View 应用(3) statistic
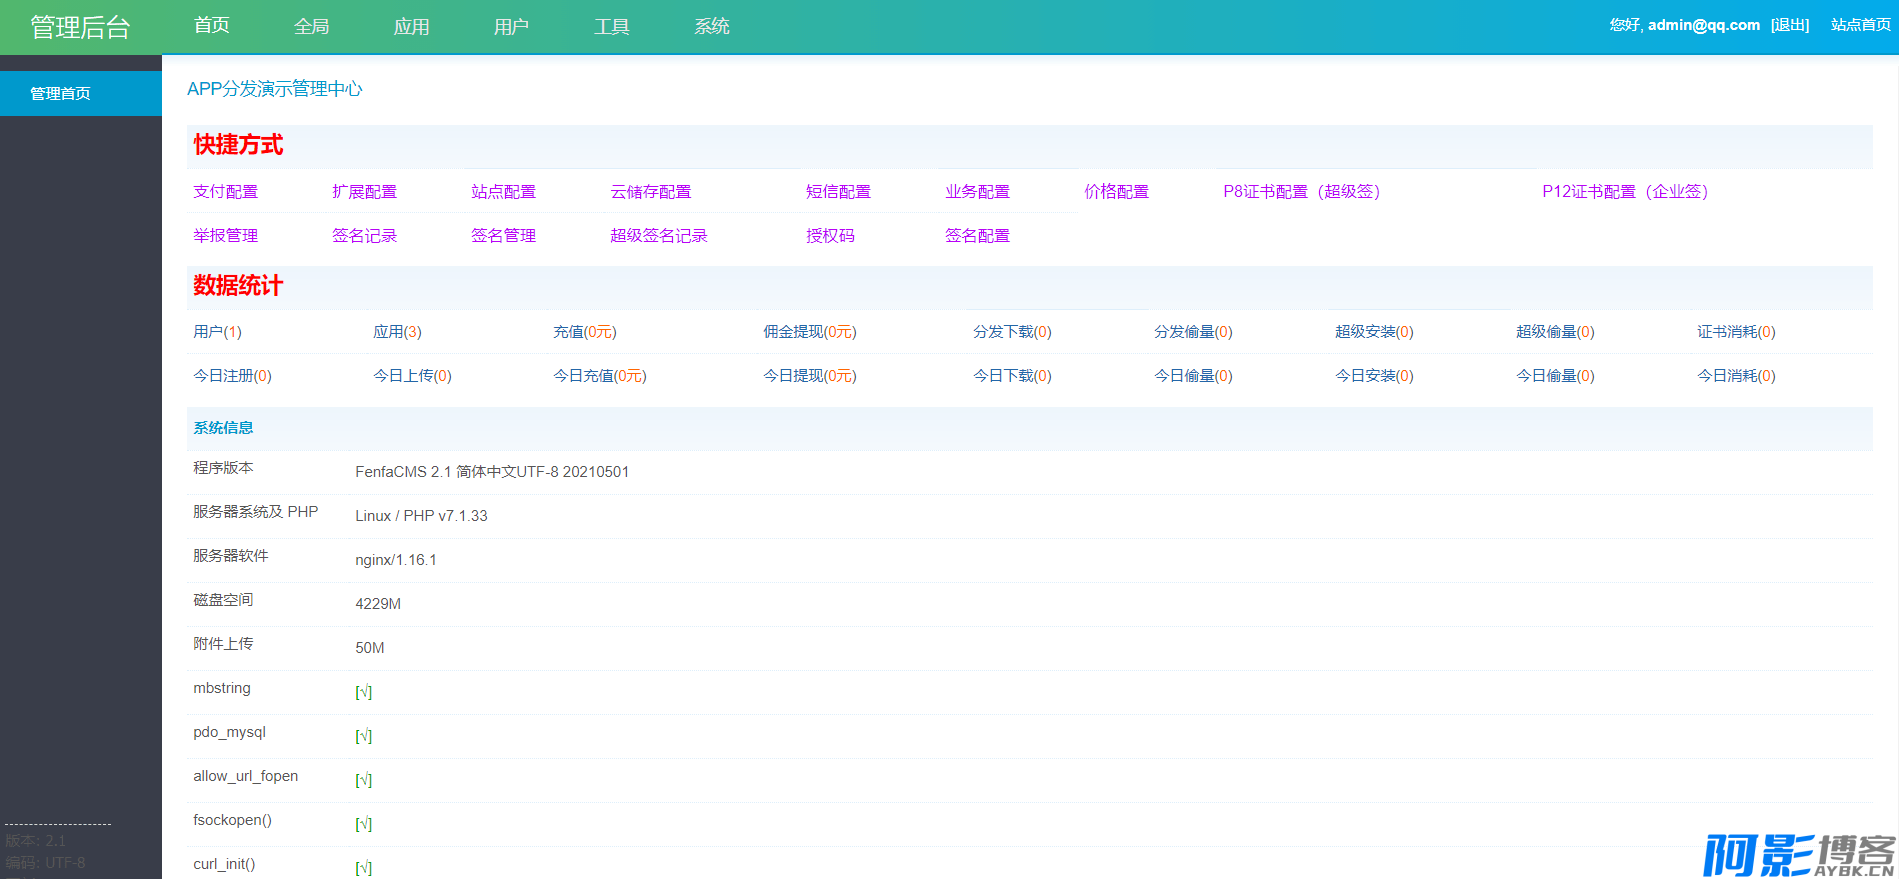This screenshot has width=1899, height=879. [x=398, y=332]
